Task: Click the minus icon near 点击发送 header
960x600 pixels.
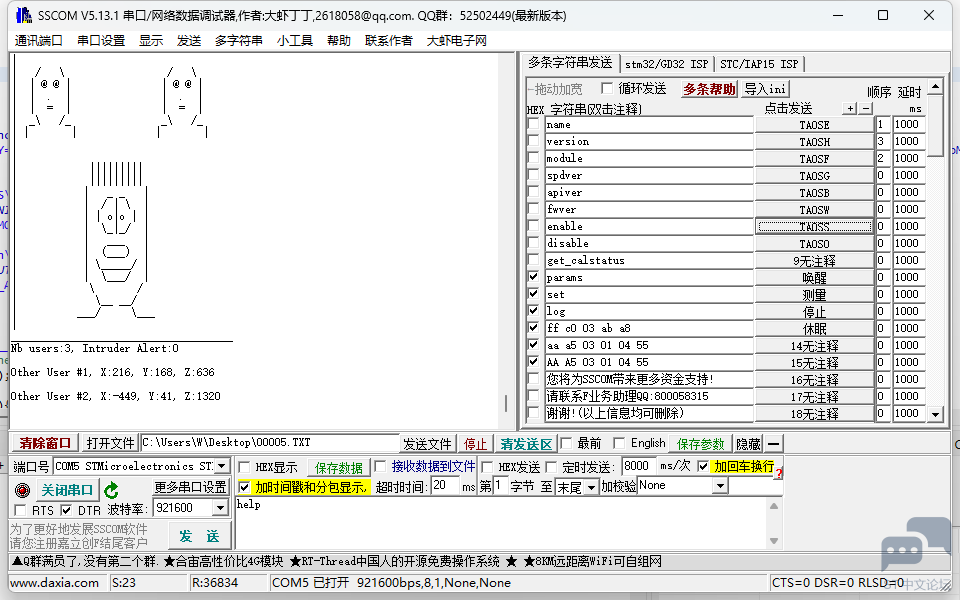Action: pos(865,108)
